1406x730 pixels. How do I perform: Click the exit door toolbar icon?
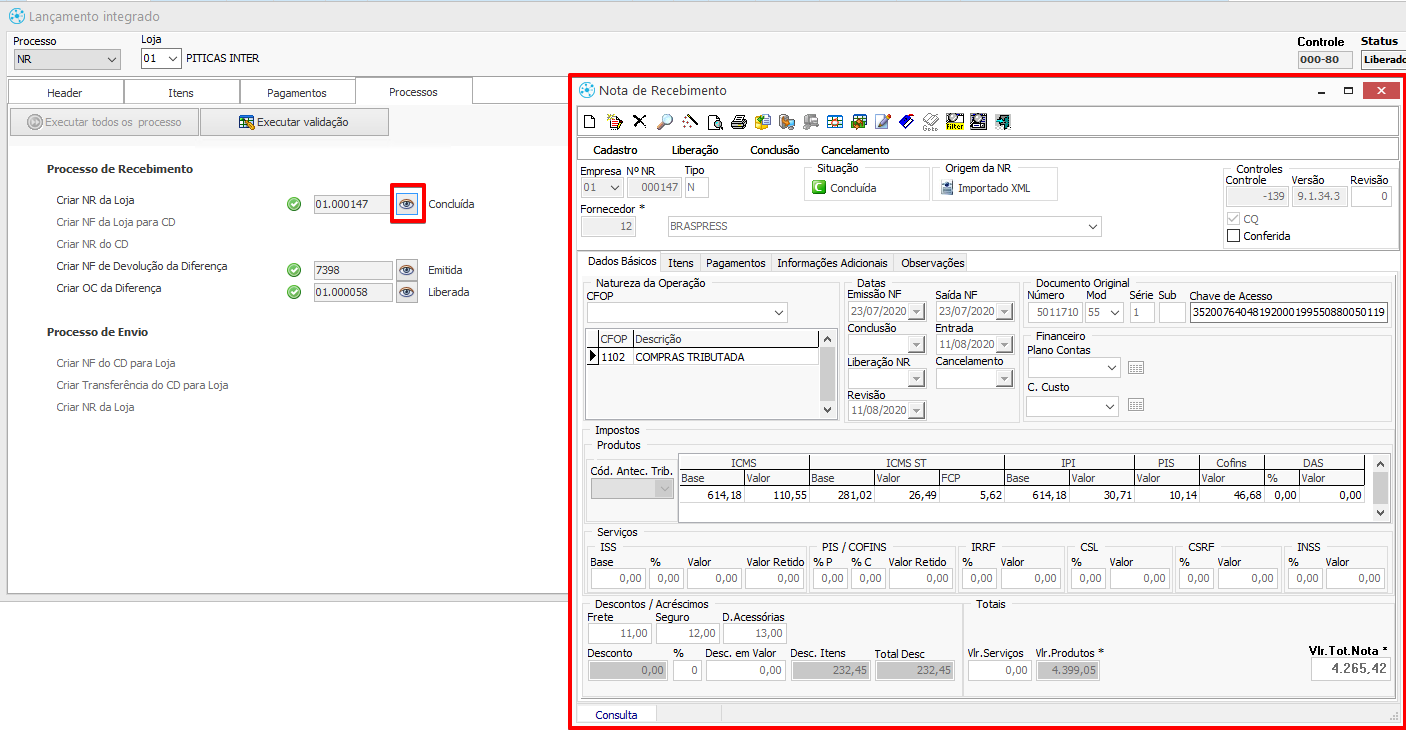tap(1003, 122)
